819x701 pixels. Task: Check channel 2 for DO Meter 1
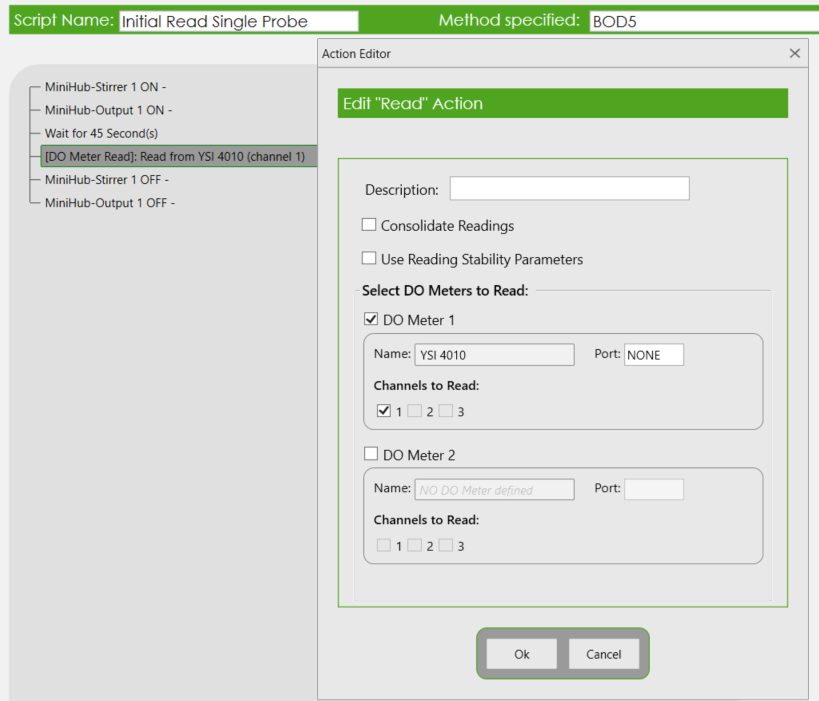414,411
